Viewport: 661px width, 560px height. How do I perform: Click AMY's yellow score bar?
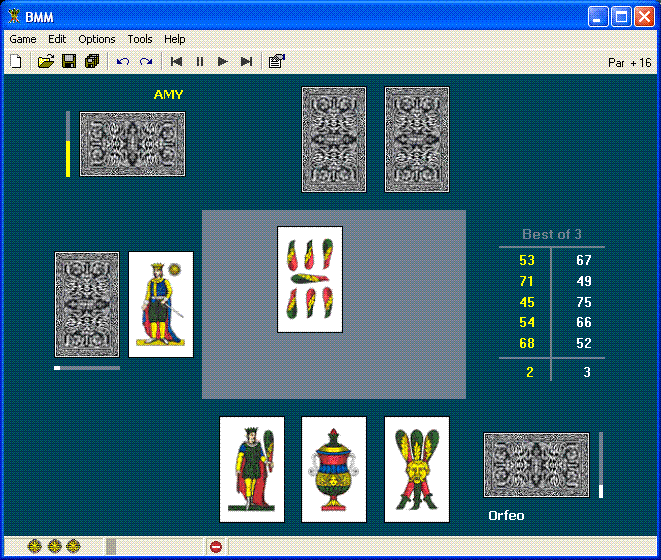[68, 144]
